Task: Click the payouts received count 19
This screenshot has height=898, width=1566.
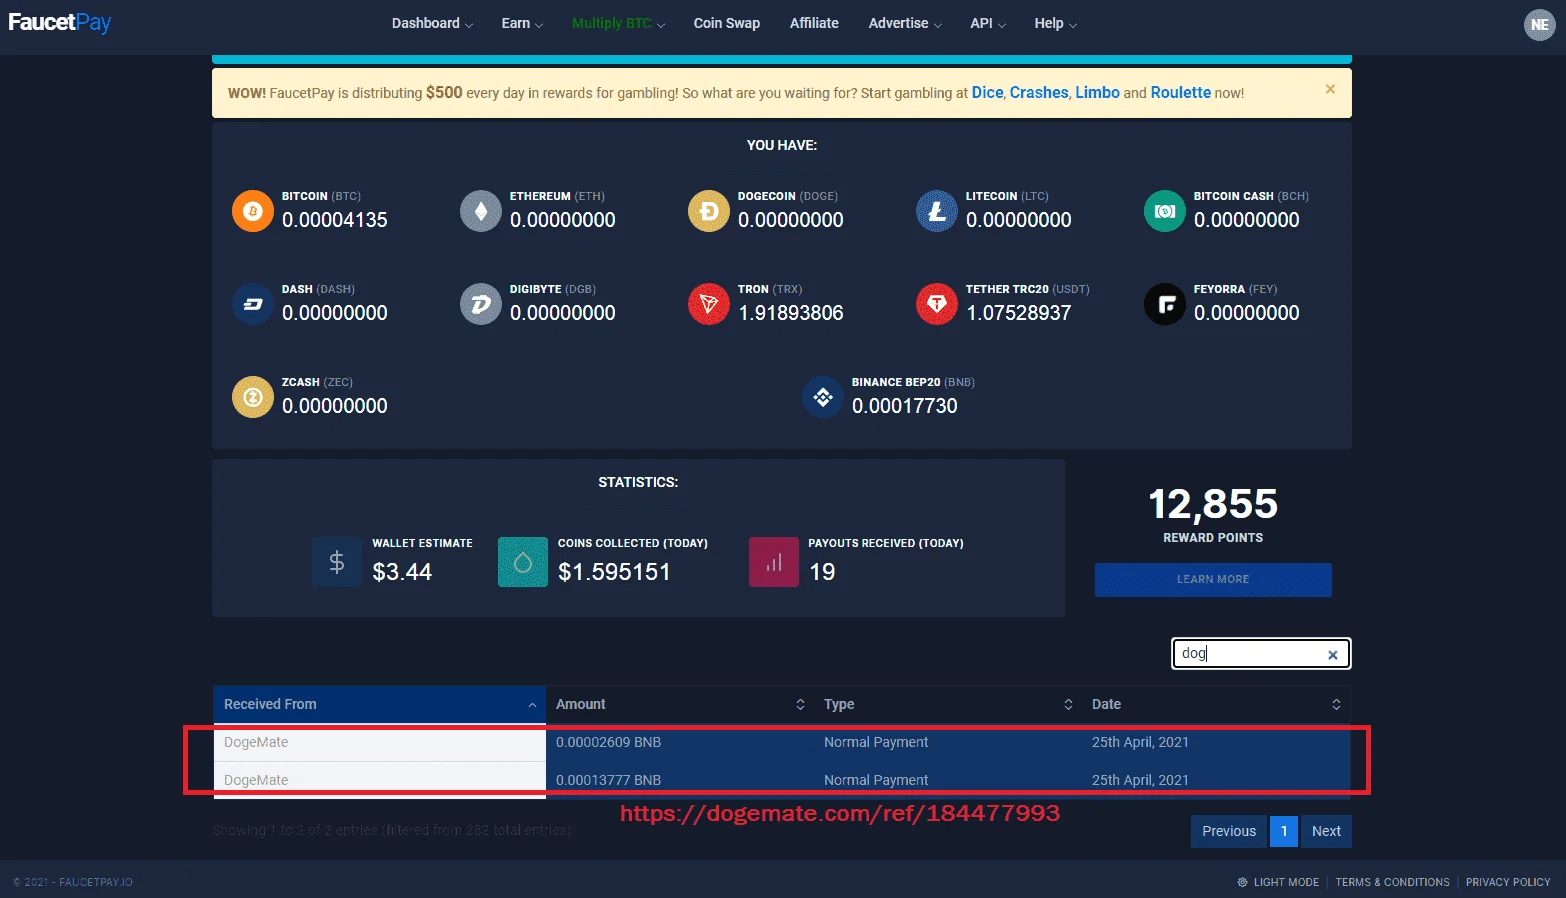Action: (822, 572)
